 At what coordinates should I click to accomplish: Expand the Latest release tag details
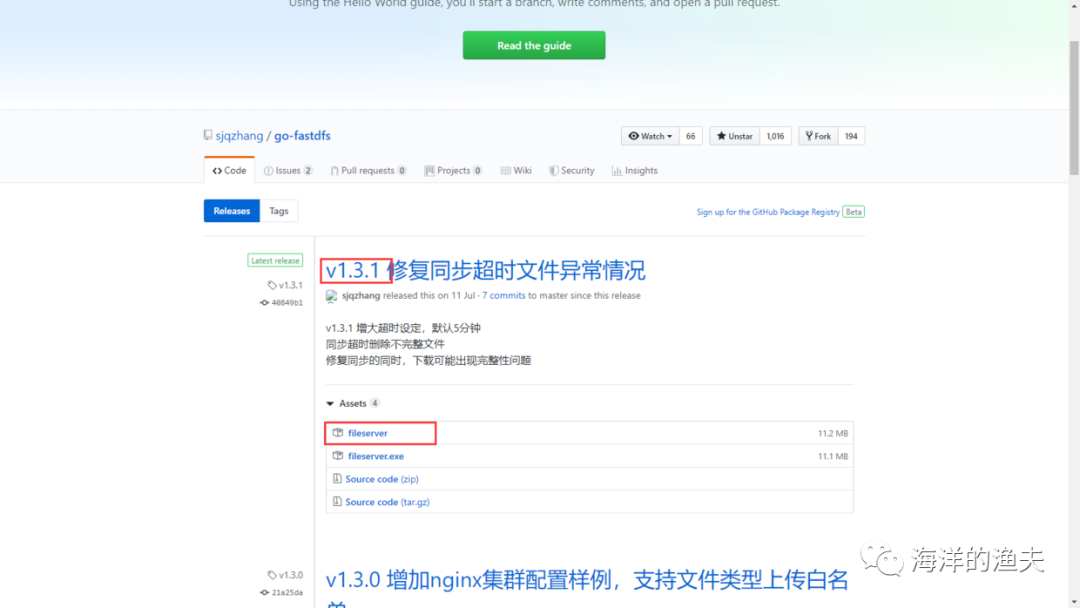[x=275, y=259]
